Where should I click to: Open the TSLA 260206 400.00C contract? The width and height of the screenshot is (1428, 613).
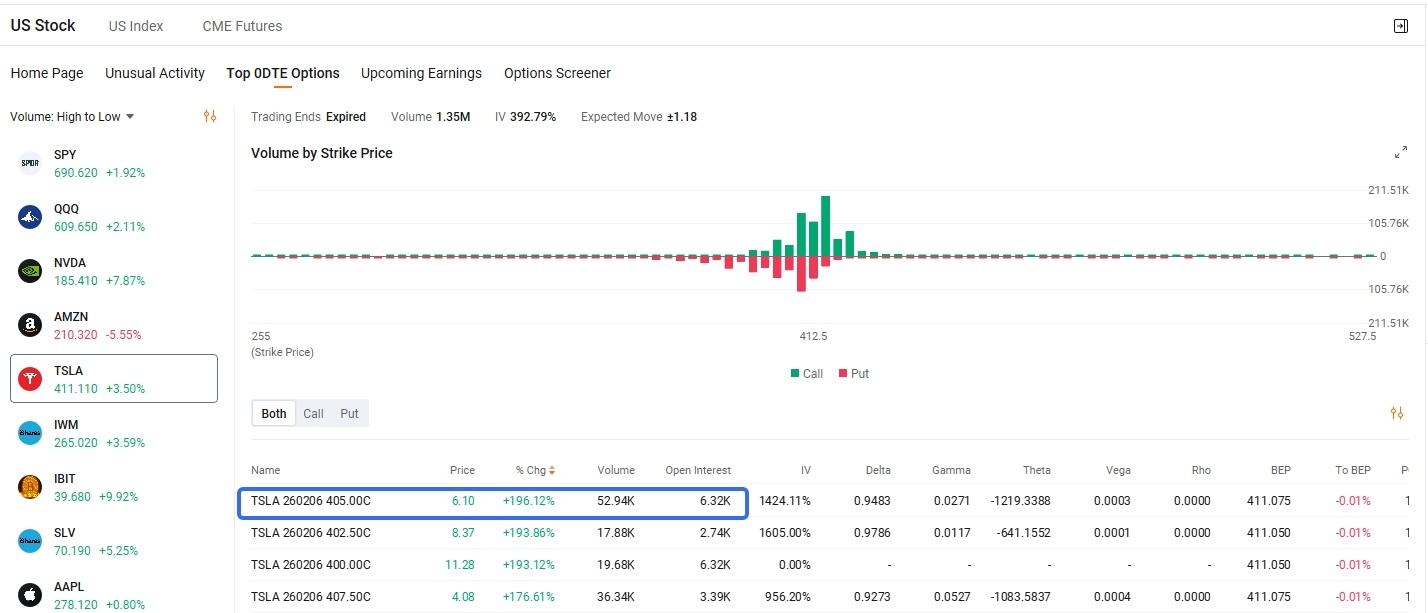click(x=311, y=565)
